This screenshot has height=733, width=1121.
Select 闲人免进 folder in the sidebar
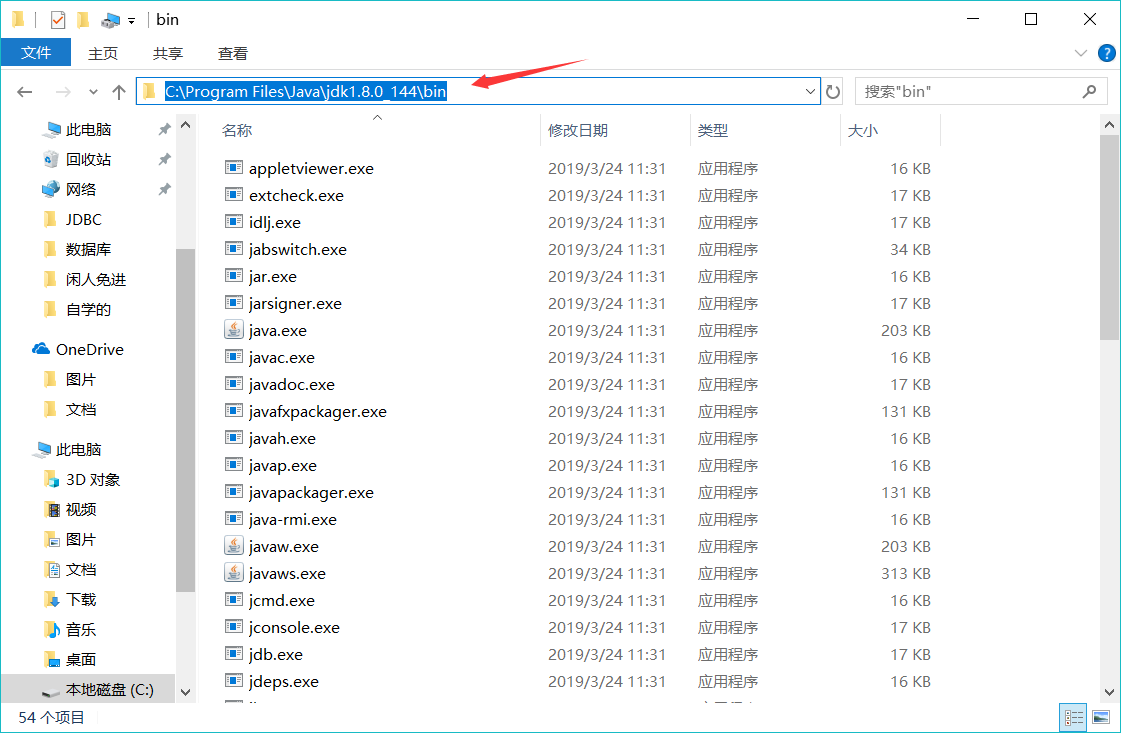point(96,279)
